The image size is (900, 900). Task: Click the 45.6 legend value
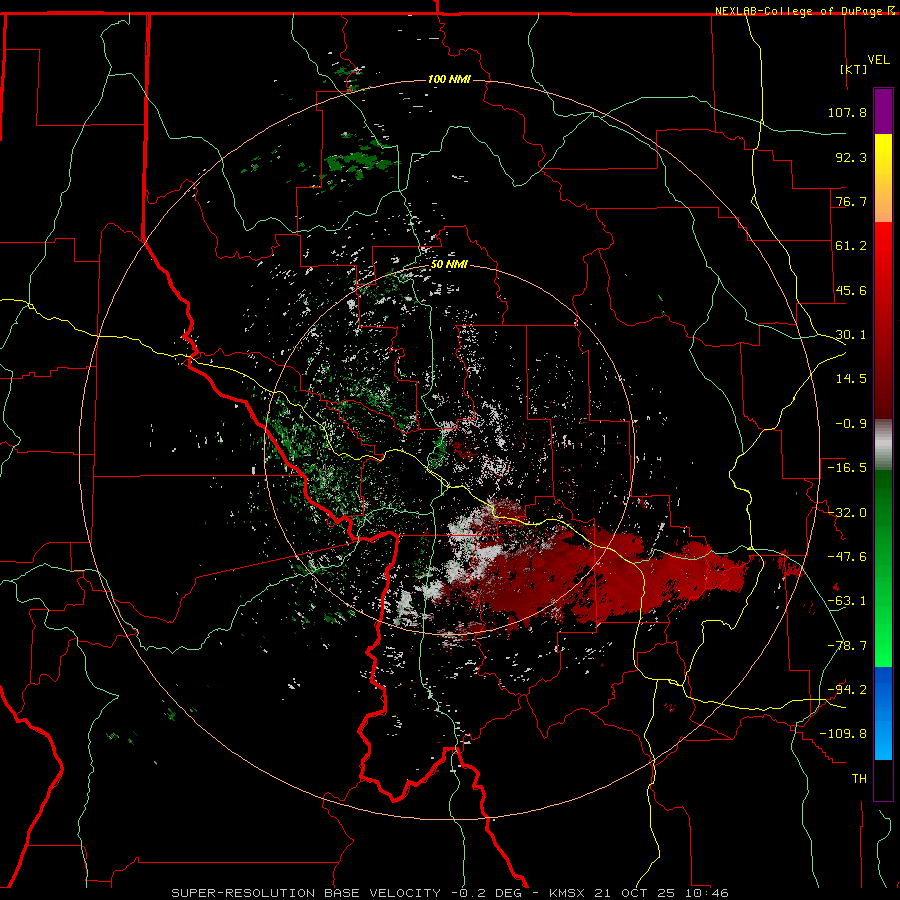coord(851,290)
